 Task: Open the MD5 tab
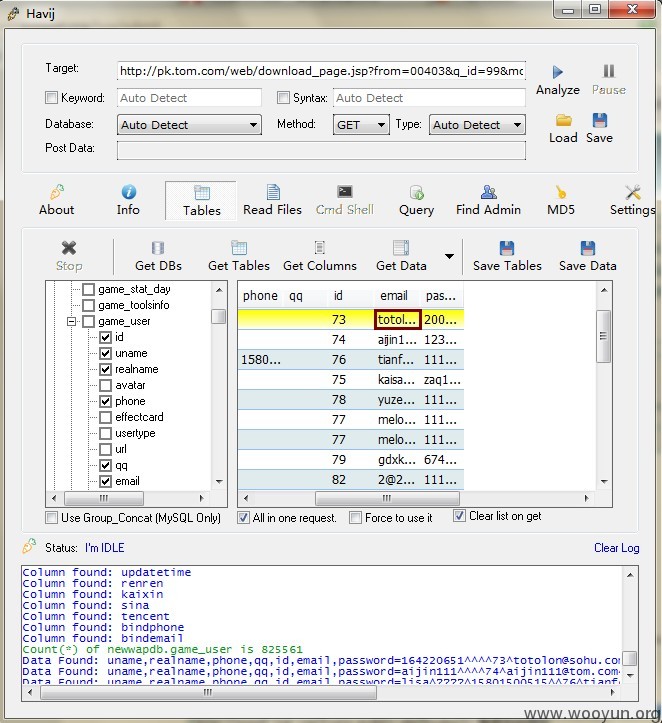561,201
